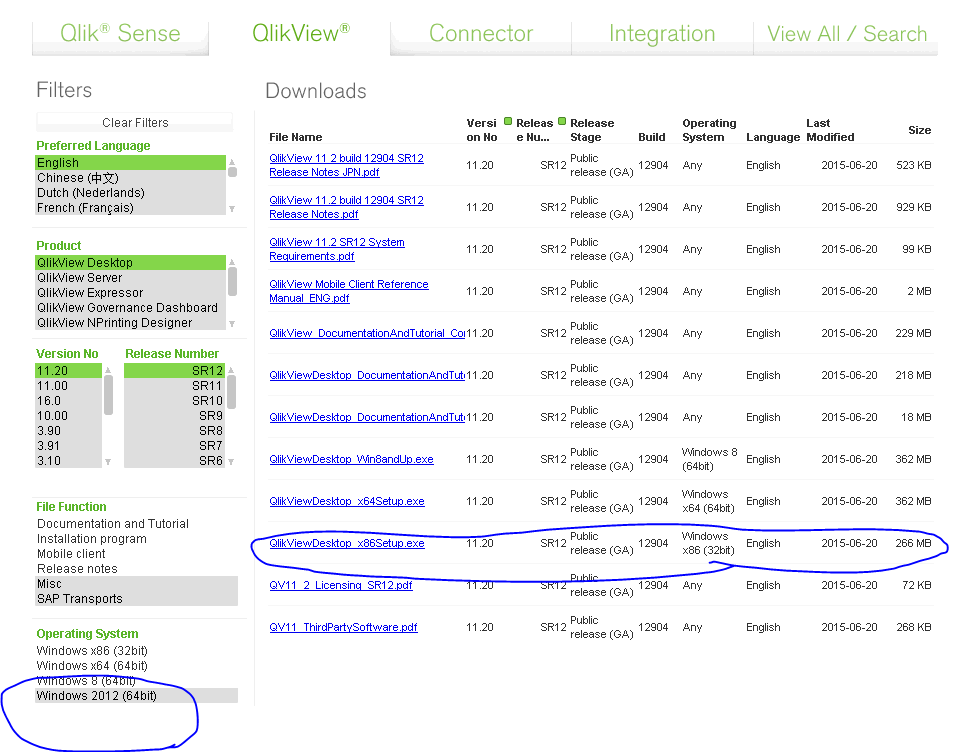
Task: Filter by Windows x64 (64bit) operating system
Action: 137,666
